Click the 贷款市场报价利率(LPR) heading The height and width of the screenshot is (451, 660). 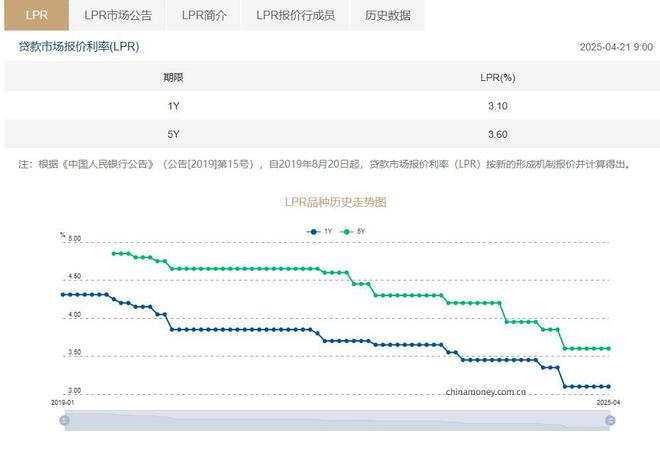coord(79,46)
